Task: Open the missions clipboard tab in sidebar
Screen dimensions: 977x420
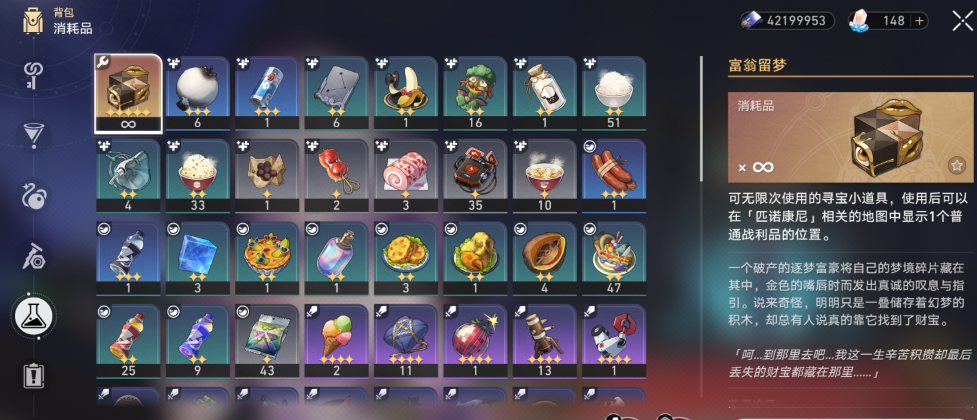Action: 33,376
